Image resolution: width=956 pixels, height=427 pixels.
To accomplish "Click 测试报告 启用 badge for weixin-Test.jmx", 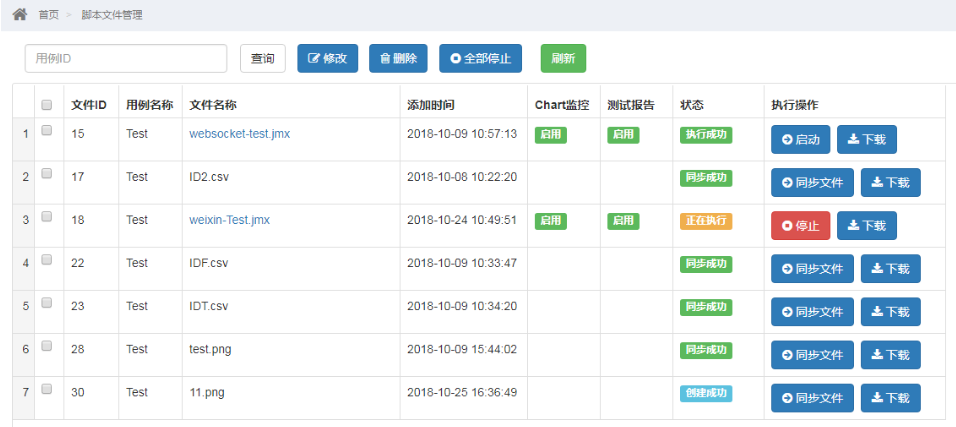I will pos(623,221).
